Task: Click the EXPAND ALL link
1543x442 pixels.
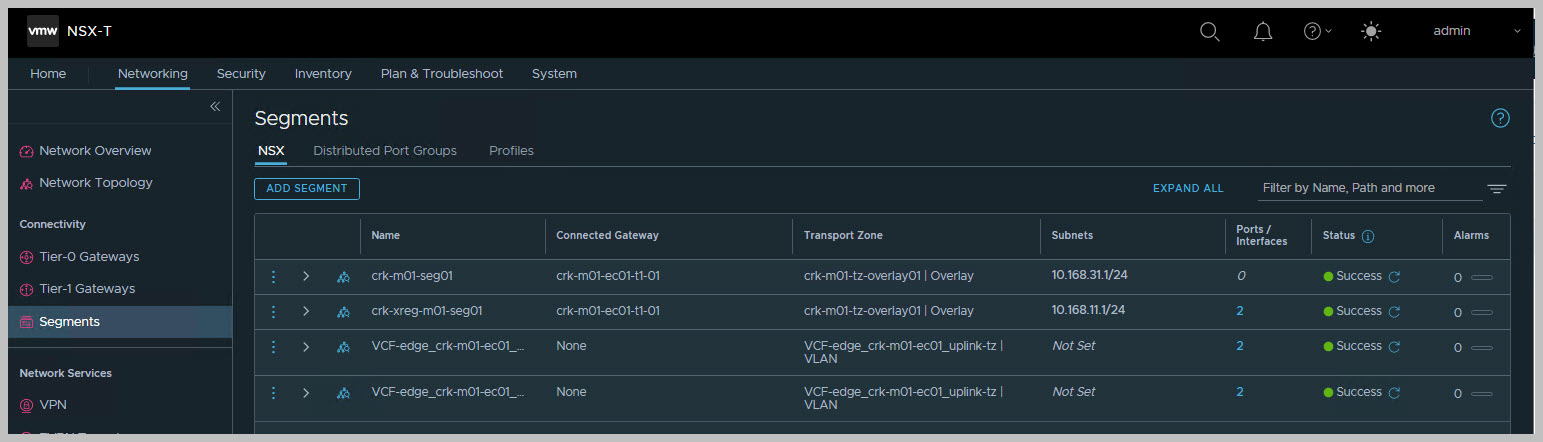Action: 1188,188
